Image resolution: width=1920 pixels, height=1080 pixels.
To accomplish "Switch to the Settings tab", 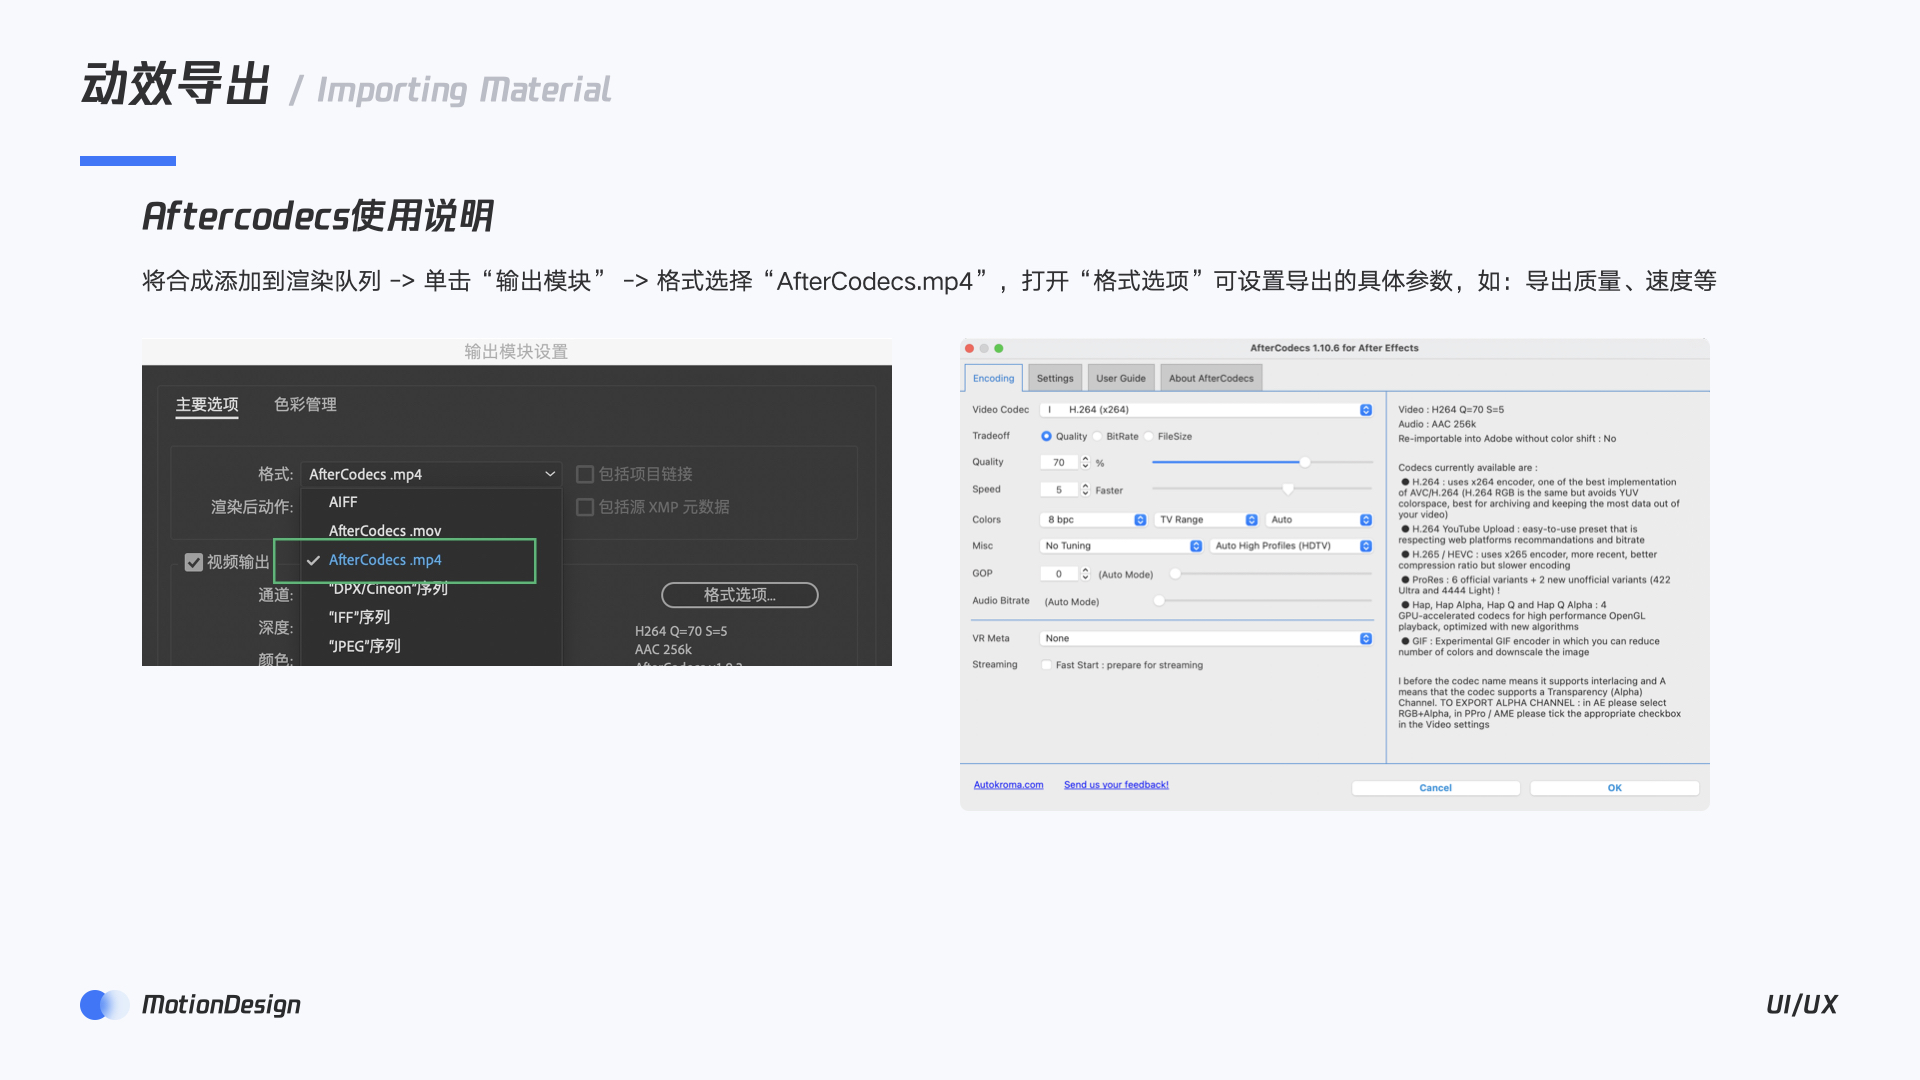I will [x=1054, y=378].
